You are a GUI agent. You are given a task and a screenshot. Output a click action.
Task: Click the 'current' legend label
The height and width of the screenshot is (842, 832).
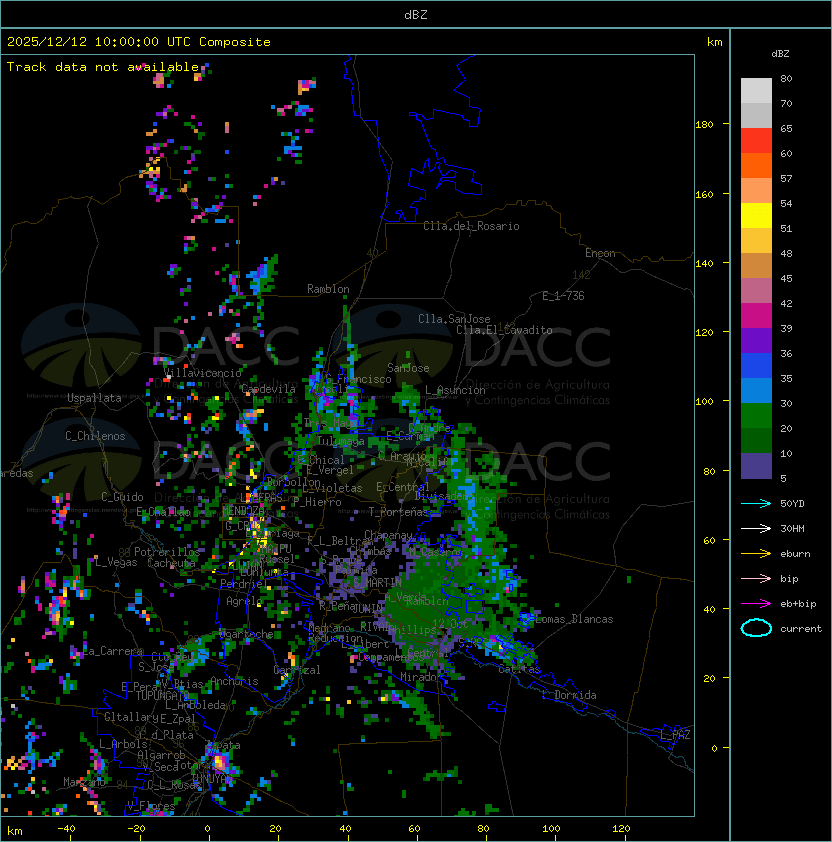coord(801,629)
